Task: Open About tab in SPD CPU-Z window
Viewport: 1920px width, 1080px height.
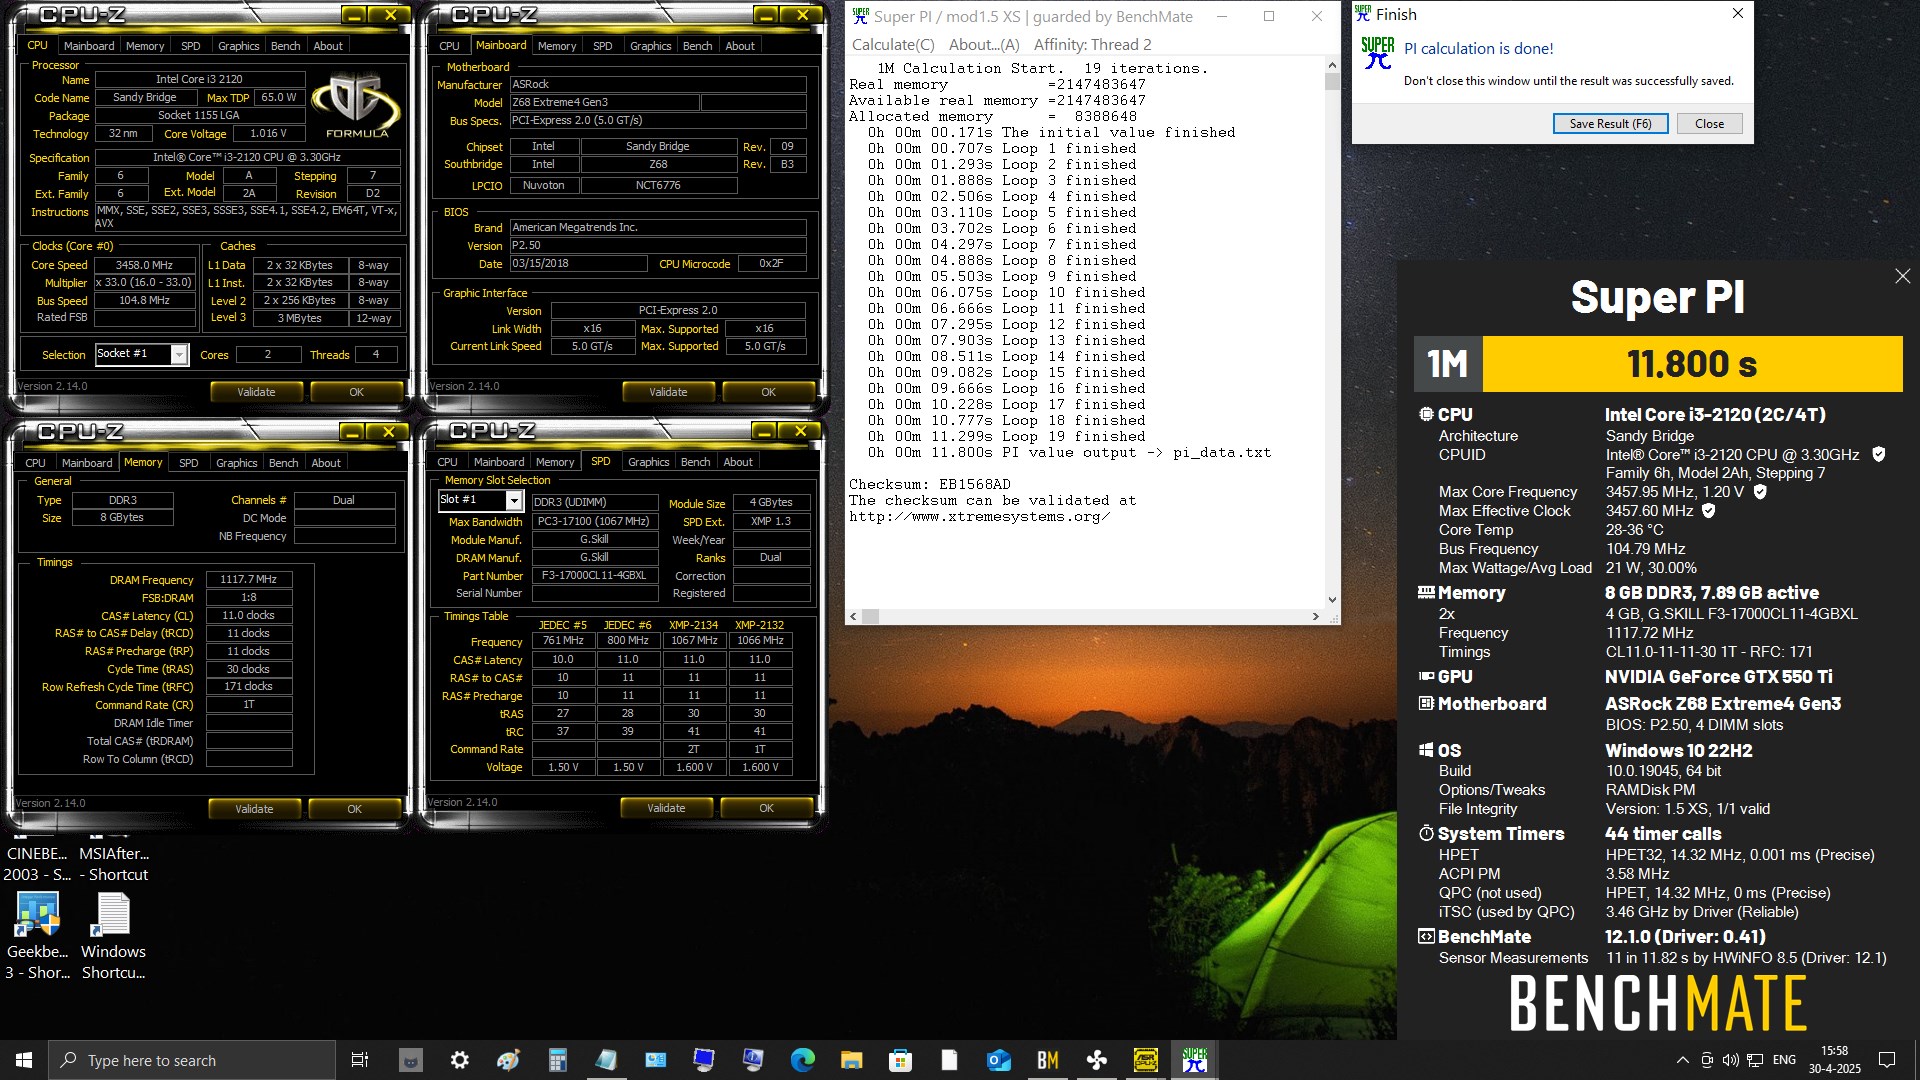Action: coord(738,462)
